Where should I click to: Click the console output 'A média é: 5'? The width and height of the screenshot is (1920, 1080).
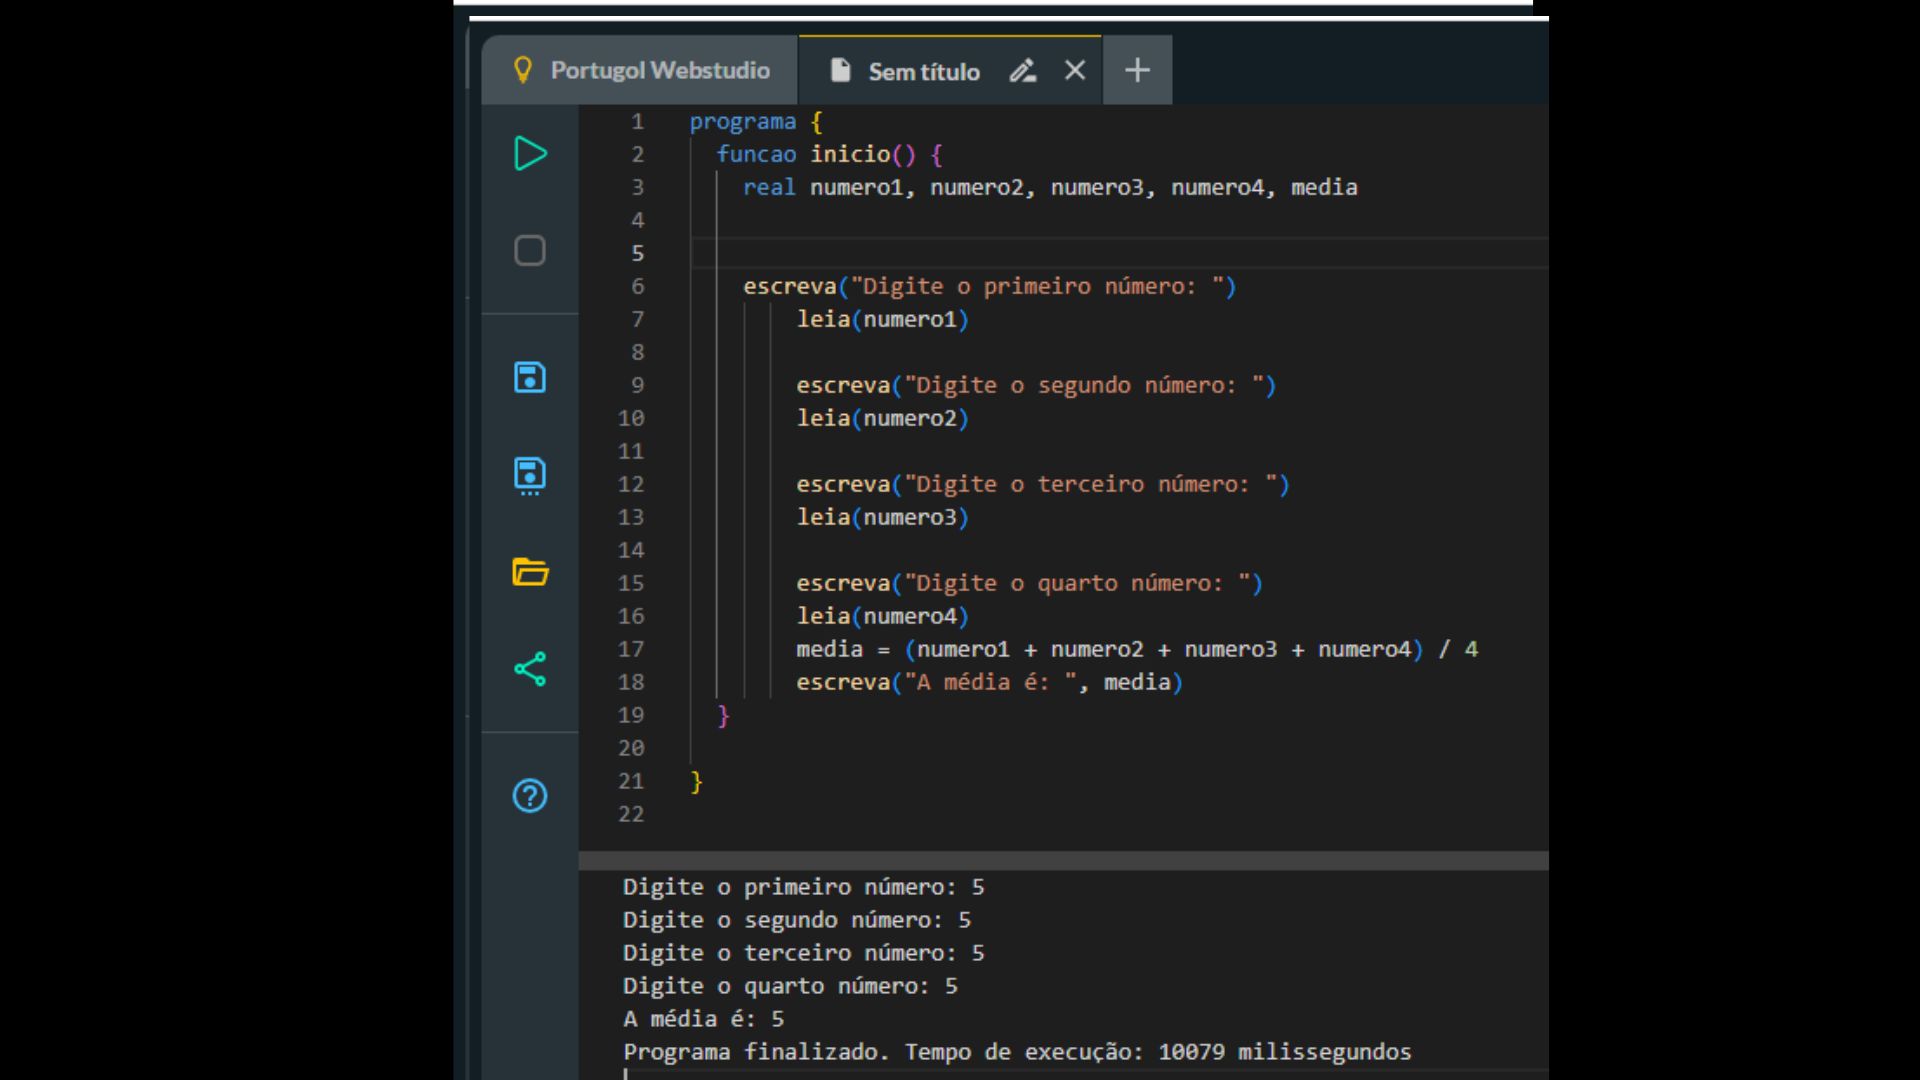click(x=703, y=1019)
